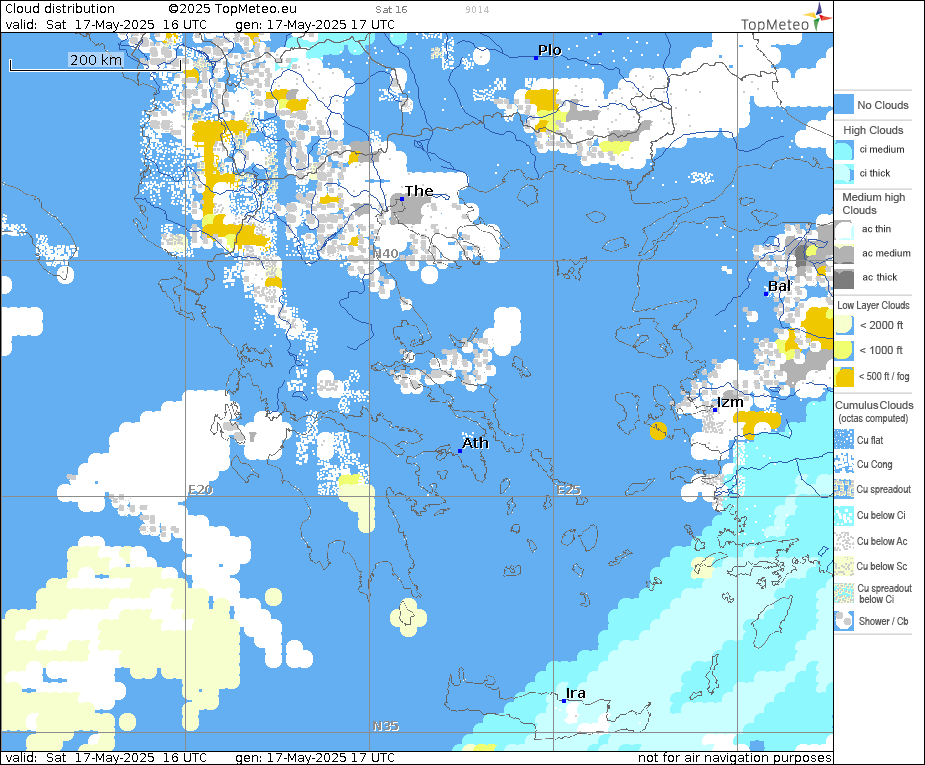Viewport: 925px width, 765px height.
Task: Select the Izm city label on the map
Action: pyautogui.click(x=730, y=402)
